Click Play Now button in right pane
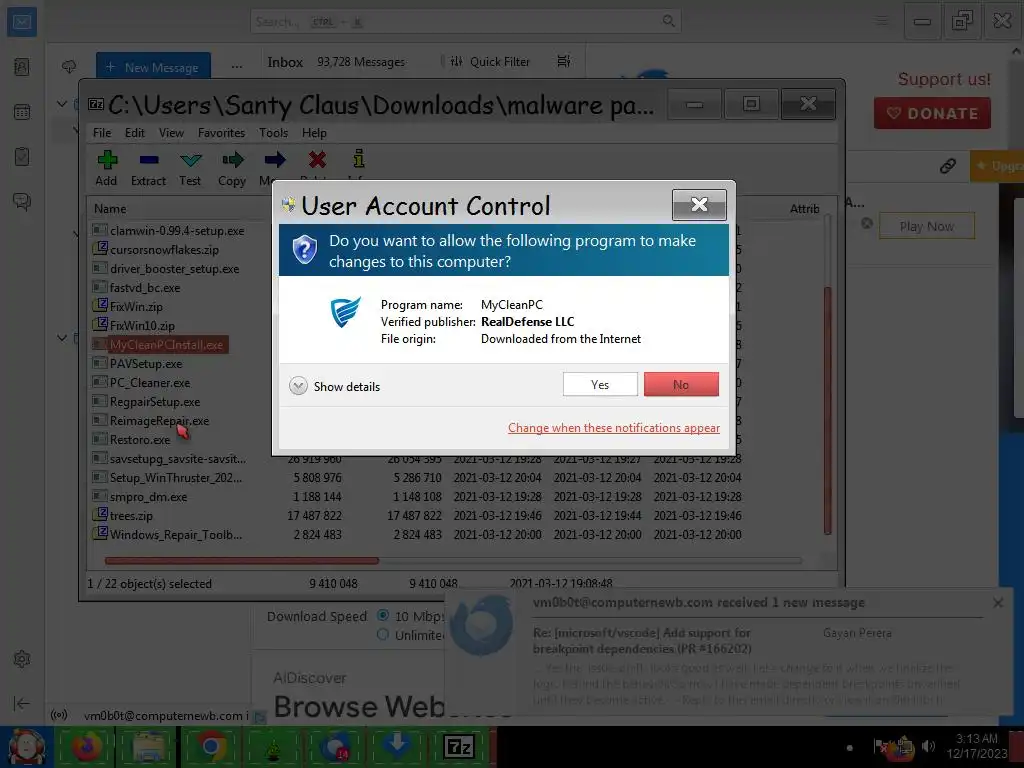The height and width of the screenshot is (768, 1024). coord(927,226)
